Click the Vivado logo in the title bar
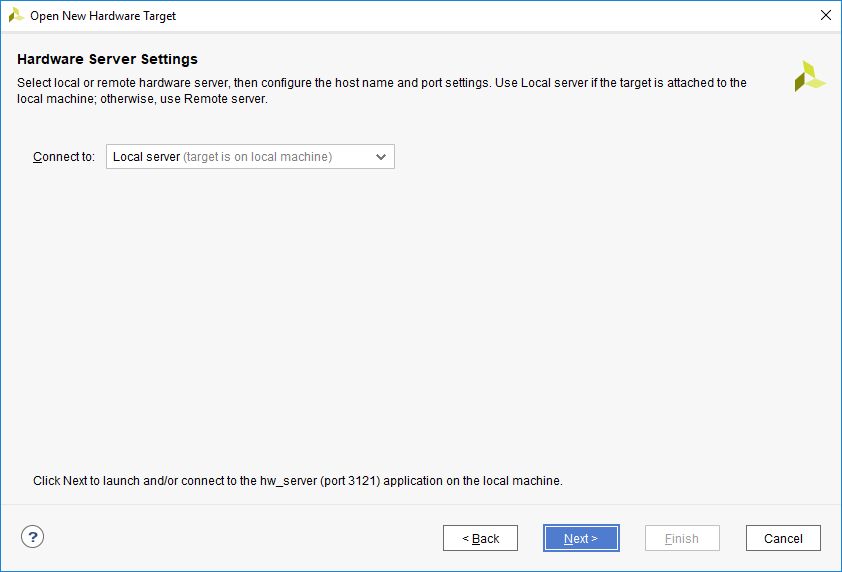This screenshot has width=842, height=572. point(16,16)
